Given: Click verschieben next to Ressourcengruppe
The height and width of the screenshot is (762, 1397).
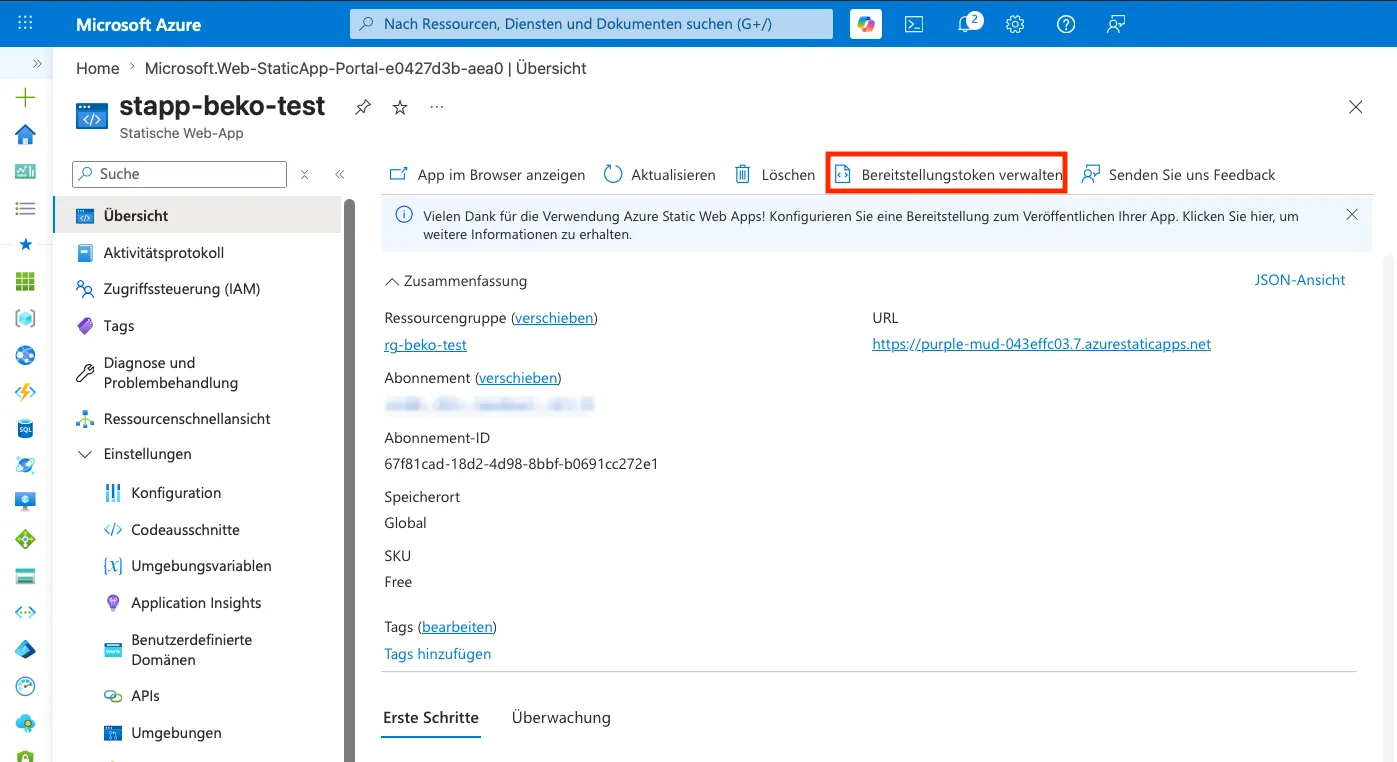Looking at the screenshot, I should [x=554, y=318].
